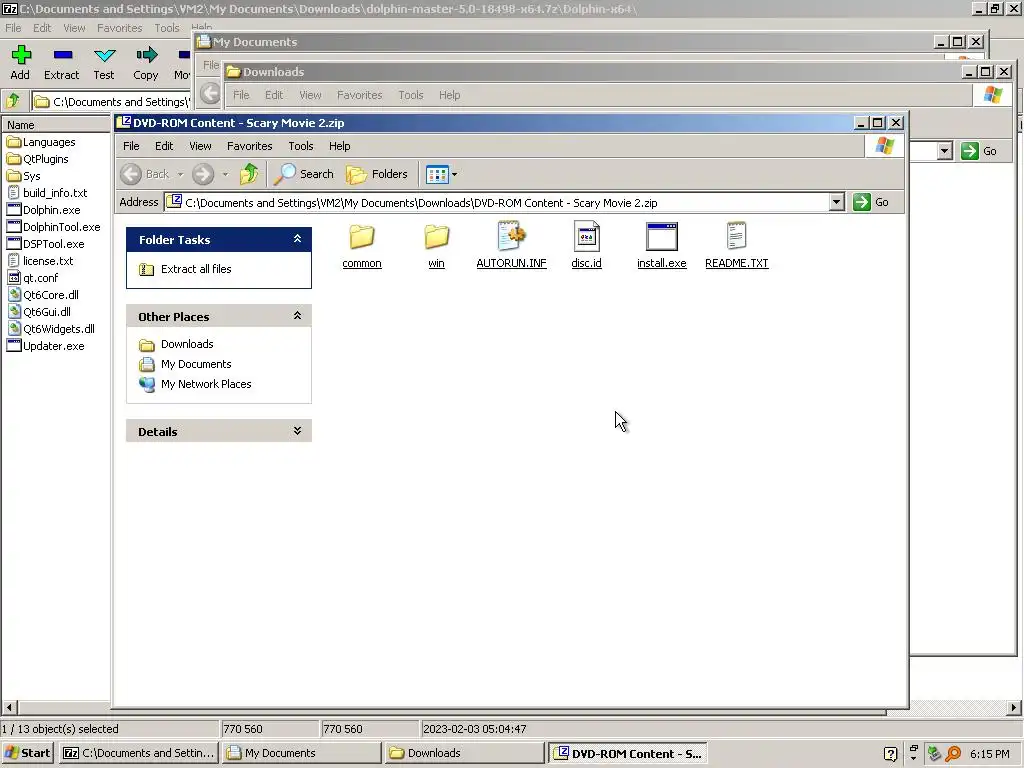Select the AUTORUN.INF file icon
The height and width of the screenshot is (768, 1024).
point(511,246)
